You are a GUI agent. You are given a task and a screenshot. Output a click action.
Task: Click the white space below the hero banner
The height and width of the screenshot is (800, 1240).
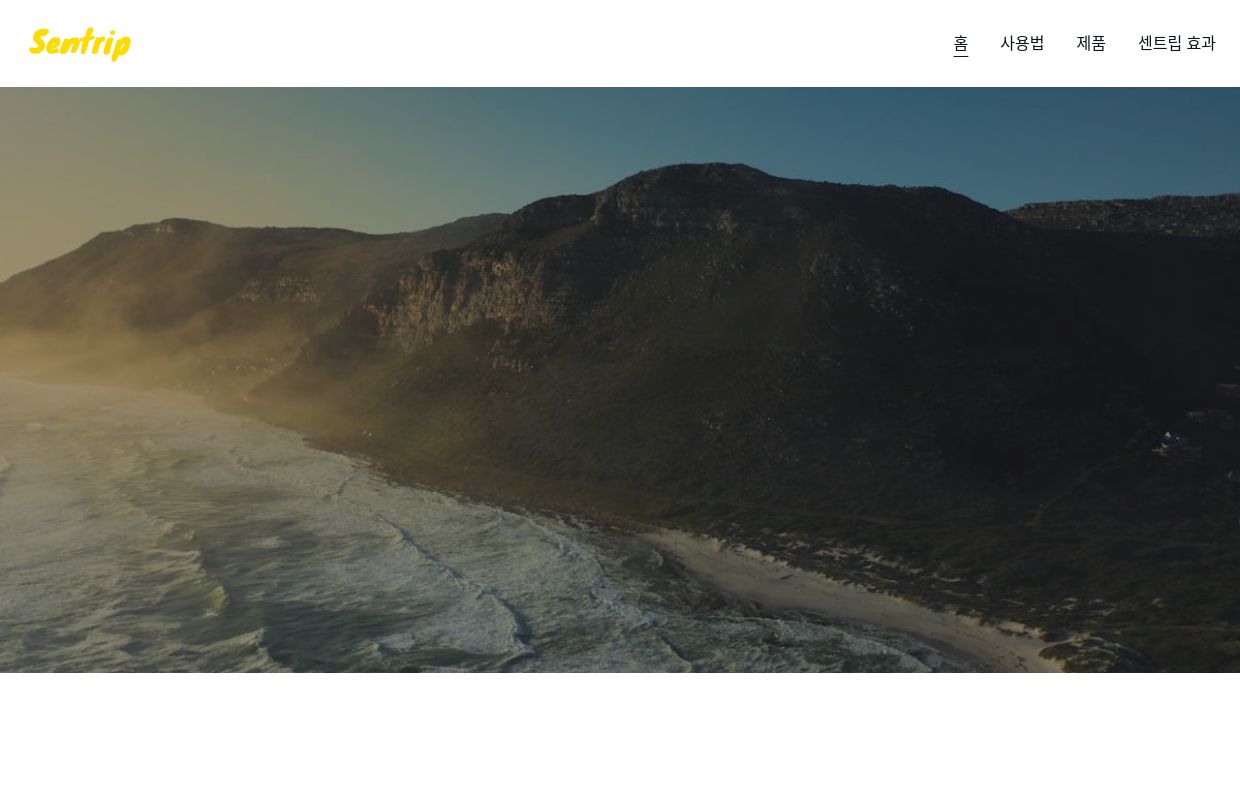click(620, 735)
